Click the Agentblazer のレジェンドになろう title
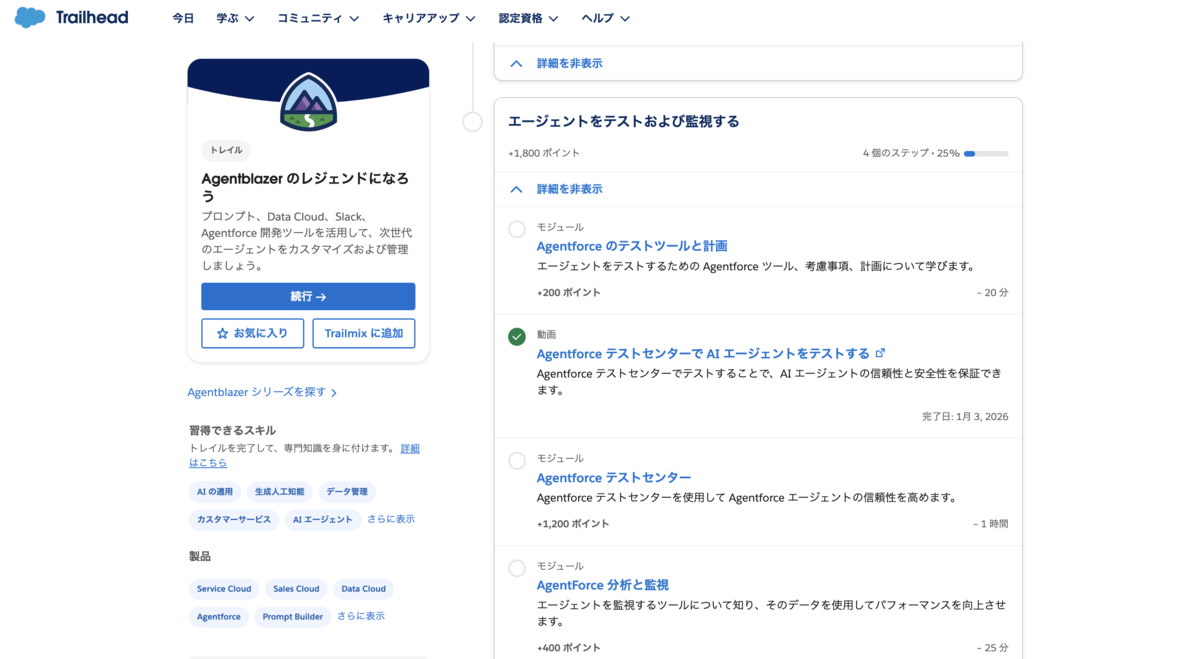 (305, 187)
